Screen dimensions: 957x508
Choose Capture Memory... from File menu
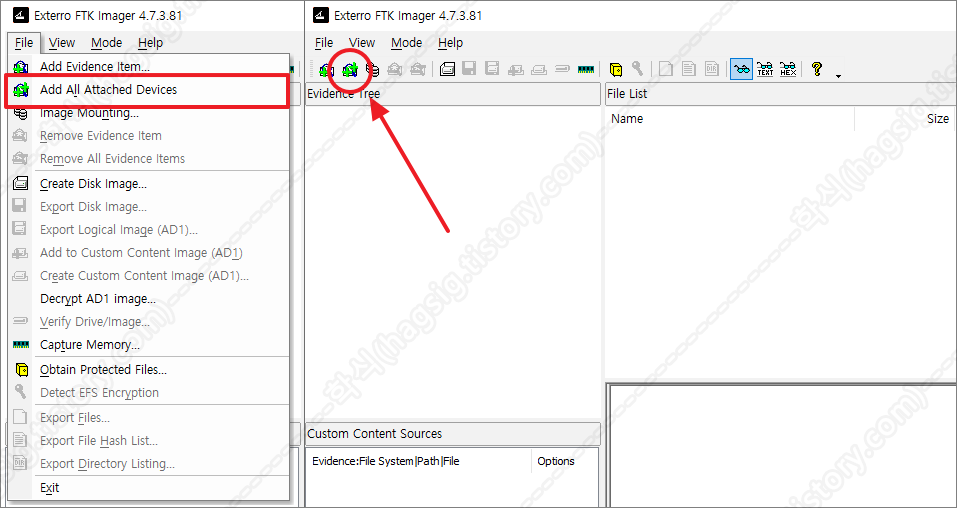(x=149, y=345)
